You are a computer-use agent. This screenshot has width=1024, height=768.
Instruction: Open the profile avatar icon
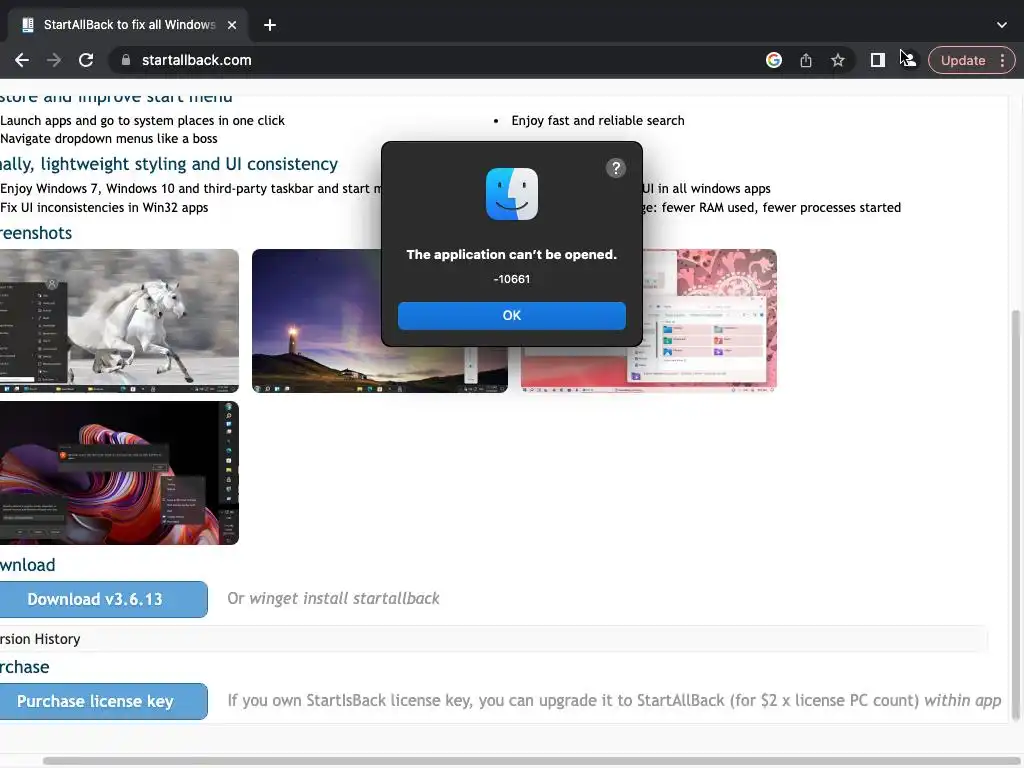(x=908, y=60)
